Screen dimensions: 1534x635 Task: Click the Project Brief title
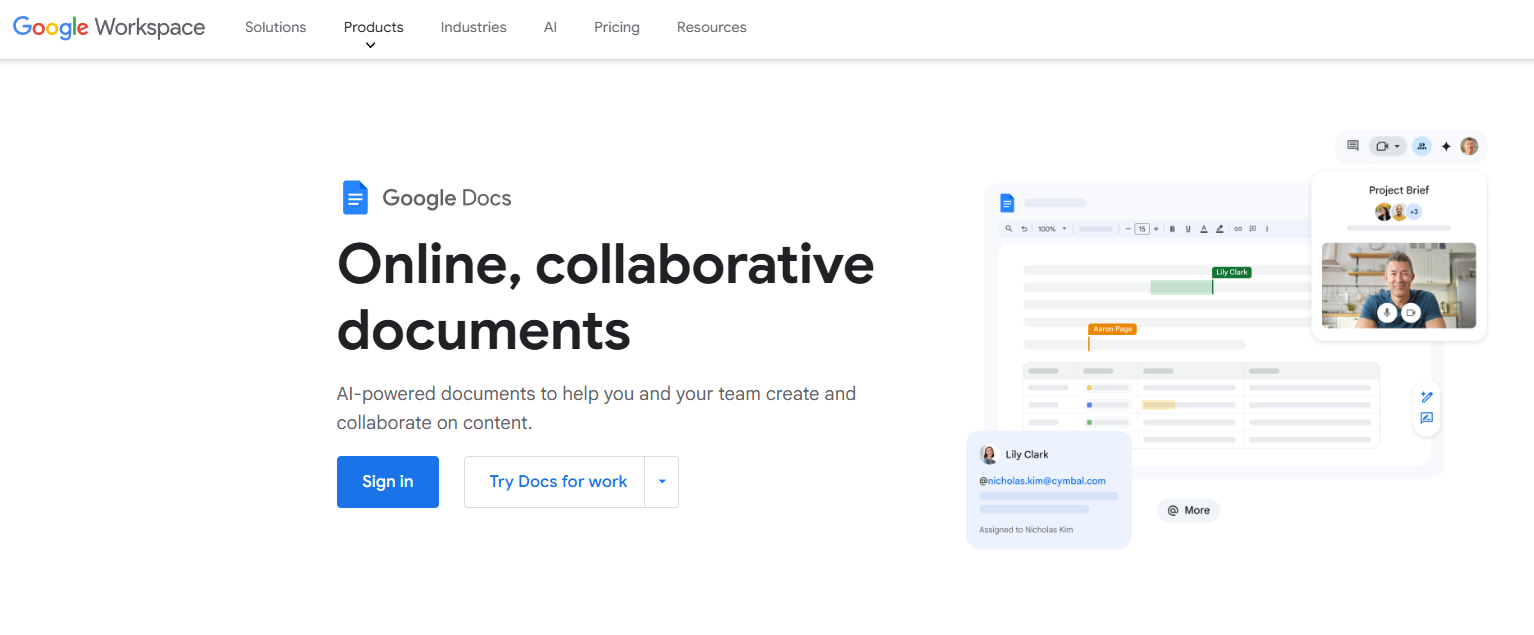coord(1399,190)
